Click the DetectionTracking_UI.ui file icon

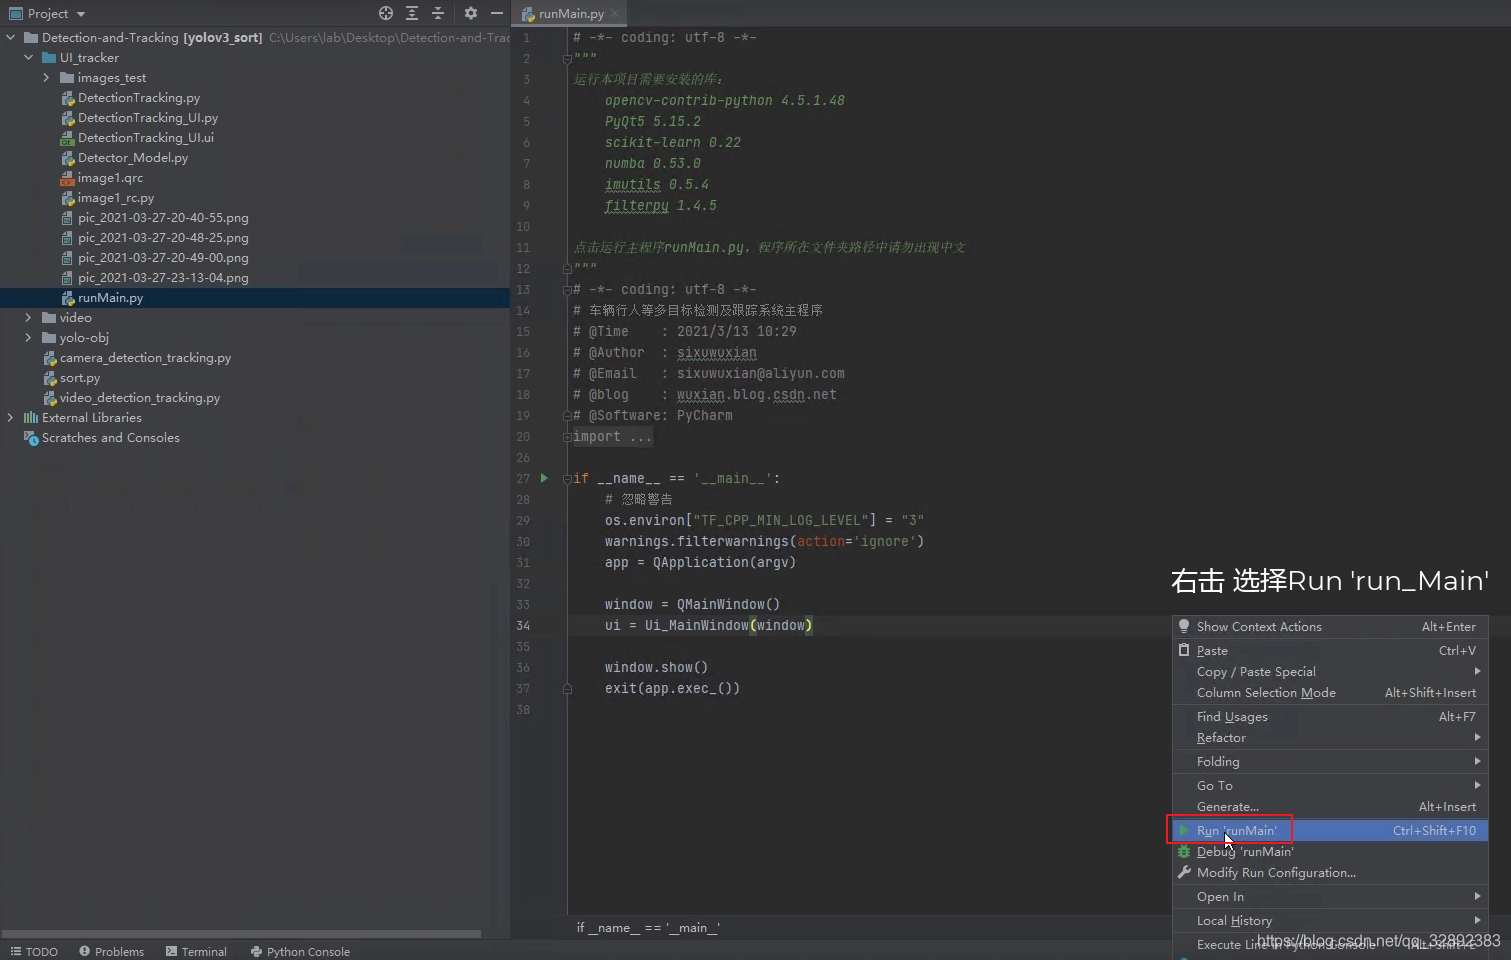click(x=68, y=138)
